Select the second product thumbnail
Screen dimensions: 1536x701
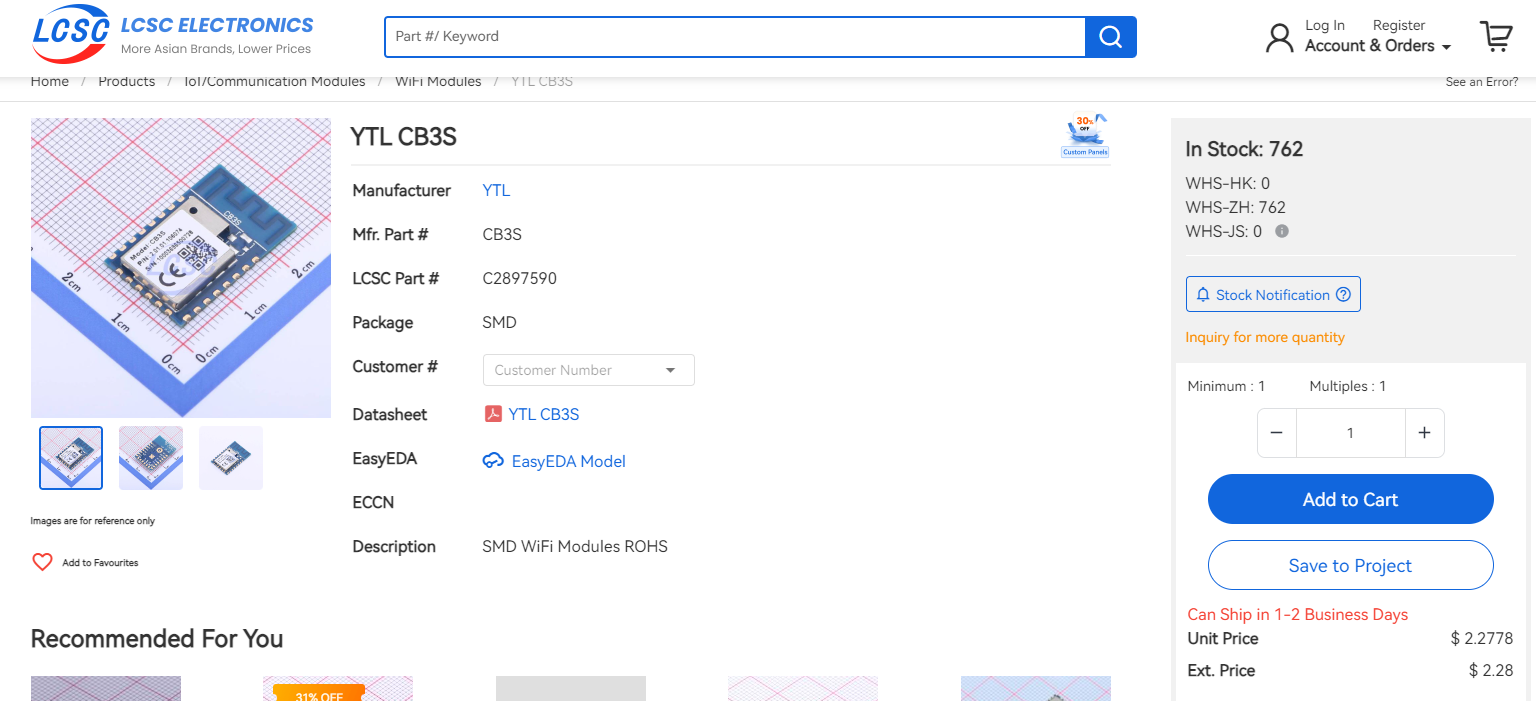[151, 458]
